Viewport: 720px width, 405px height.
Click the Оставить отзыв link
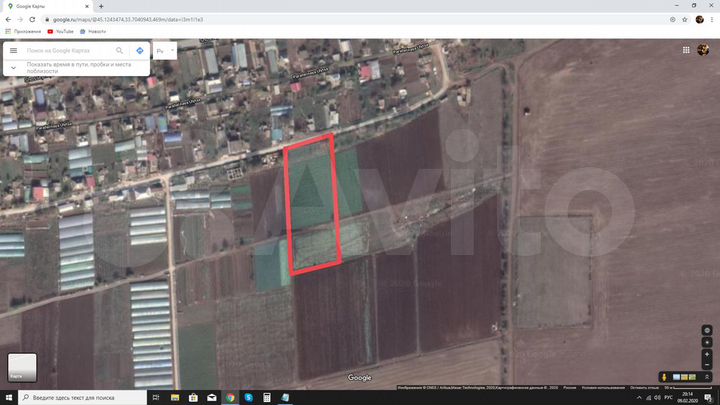(x=644, y=388)
